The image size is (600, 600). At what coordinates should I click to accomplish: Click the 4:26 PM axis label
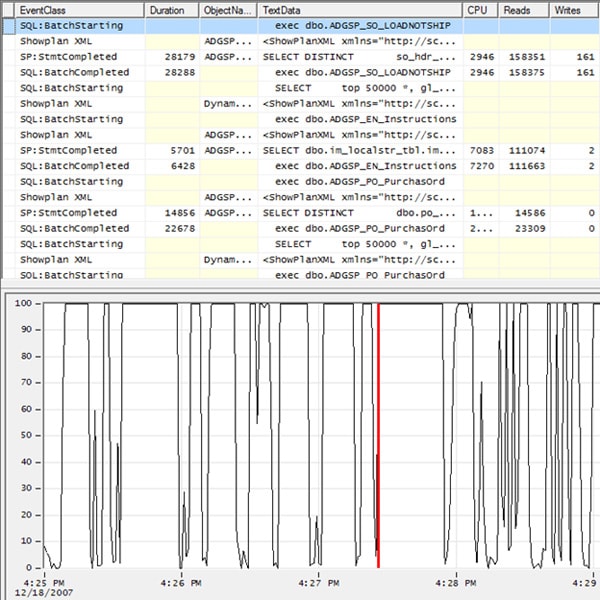(x=181, y=584)
